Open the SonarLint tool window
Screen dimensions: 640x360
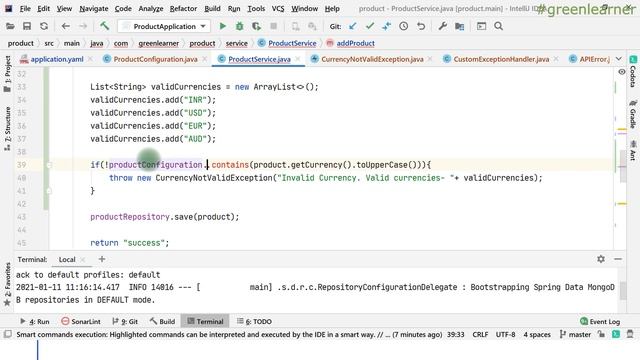pos(81,321)
